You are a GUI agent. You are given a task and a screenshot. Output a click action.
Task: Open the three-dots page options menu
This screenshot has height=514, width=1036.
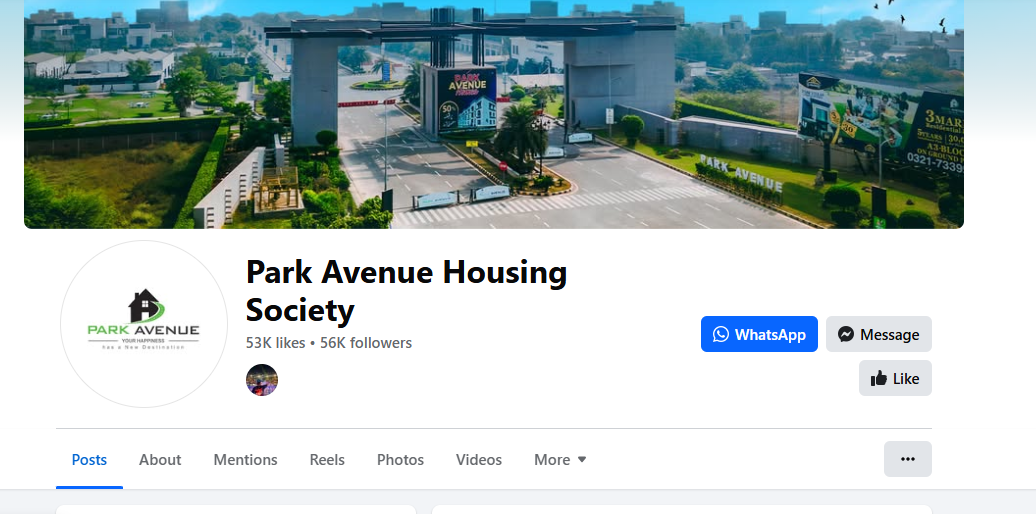click(908, 459)
